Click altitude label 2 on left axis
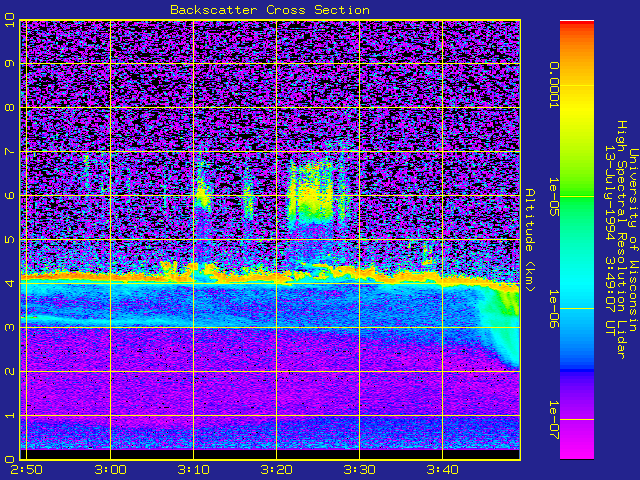 point(10,371)
